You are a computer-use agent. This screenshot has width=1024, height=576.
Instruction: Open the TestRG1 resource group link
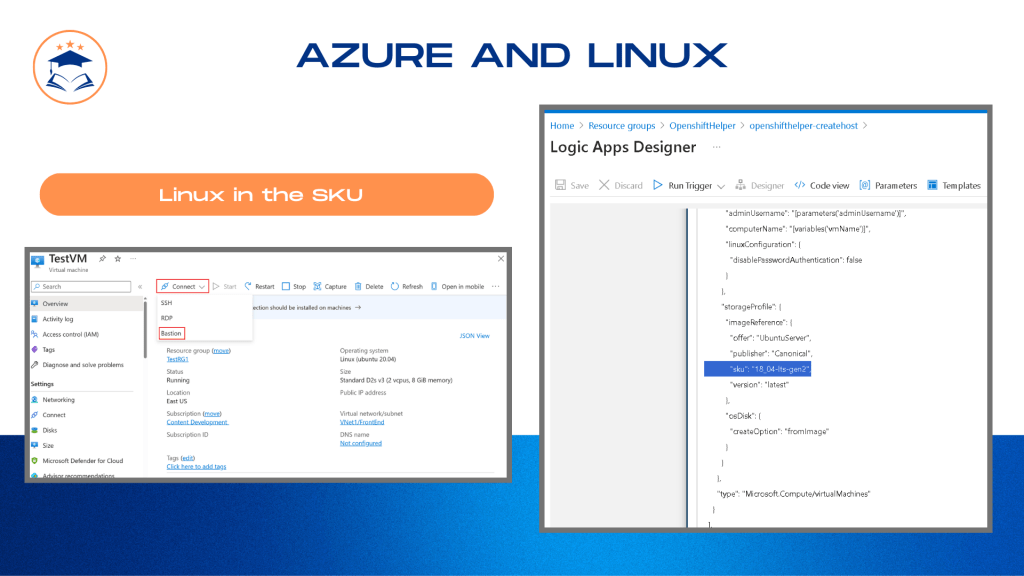(178, 359)
